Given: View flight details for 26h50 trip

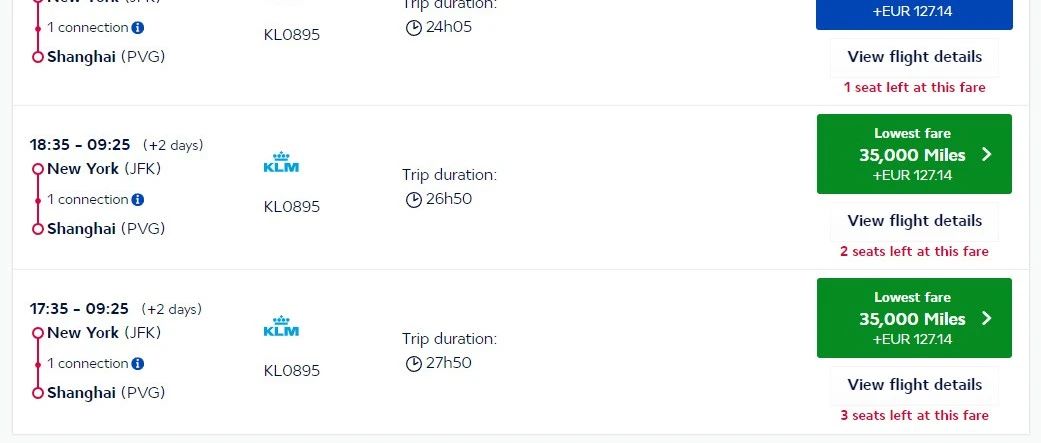Looking at the screenshot, I should click(x=914, y=221).
